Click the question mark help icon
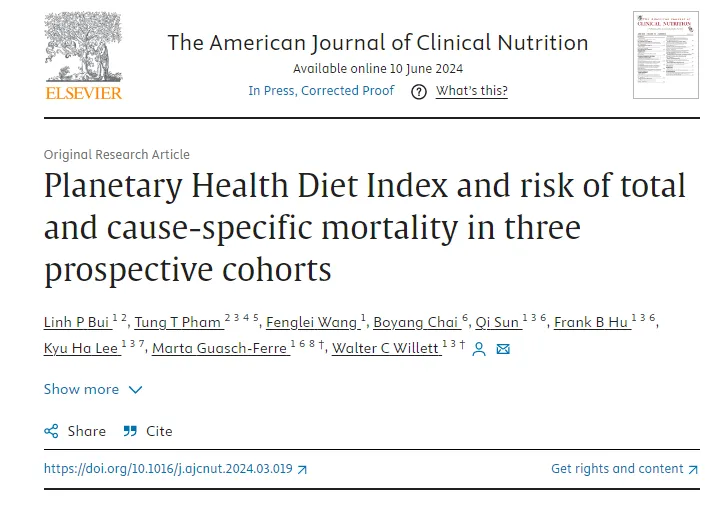719x506 pixels. (419, 92)
